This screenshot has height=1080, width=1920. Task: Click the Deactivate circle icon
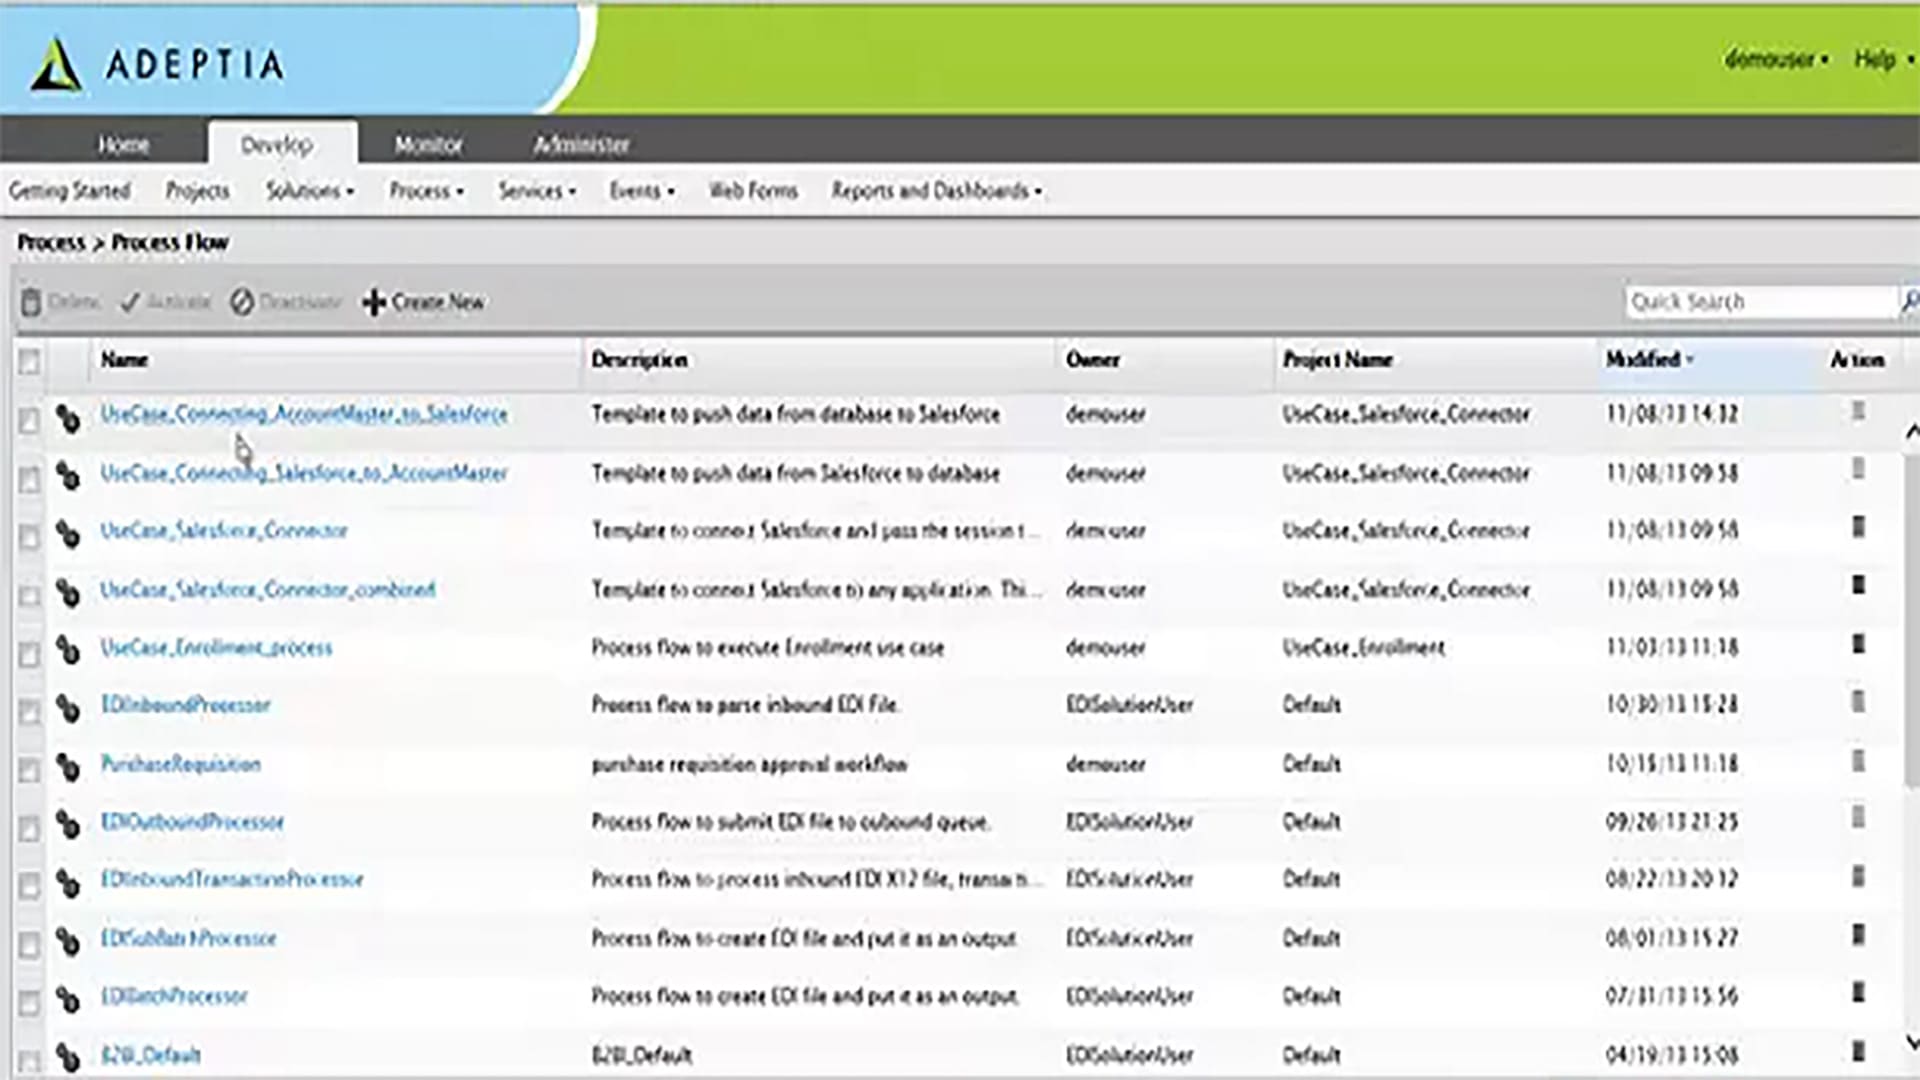242,302
